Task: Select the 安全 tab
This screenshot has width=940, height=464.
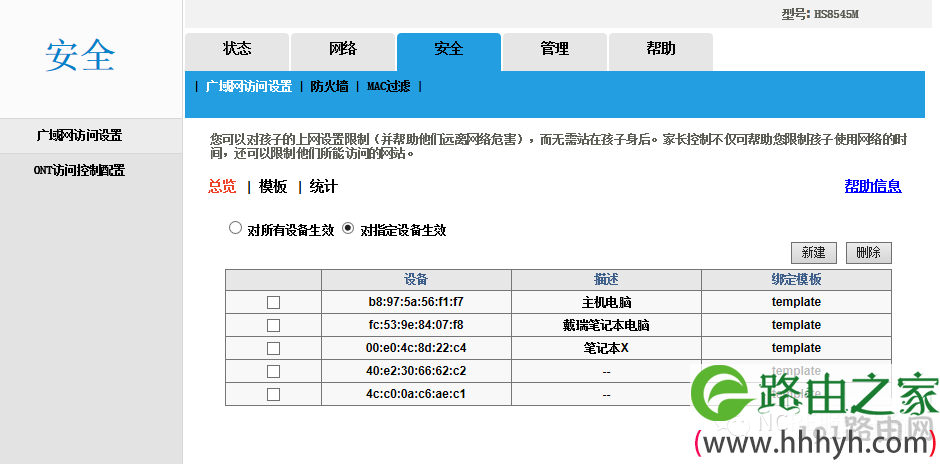Action: point(448,52)
